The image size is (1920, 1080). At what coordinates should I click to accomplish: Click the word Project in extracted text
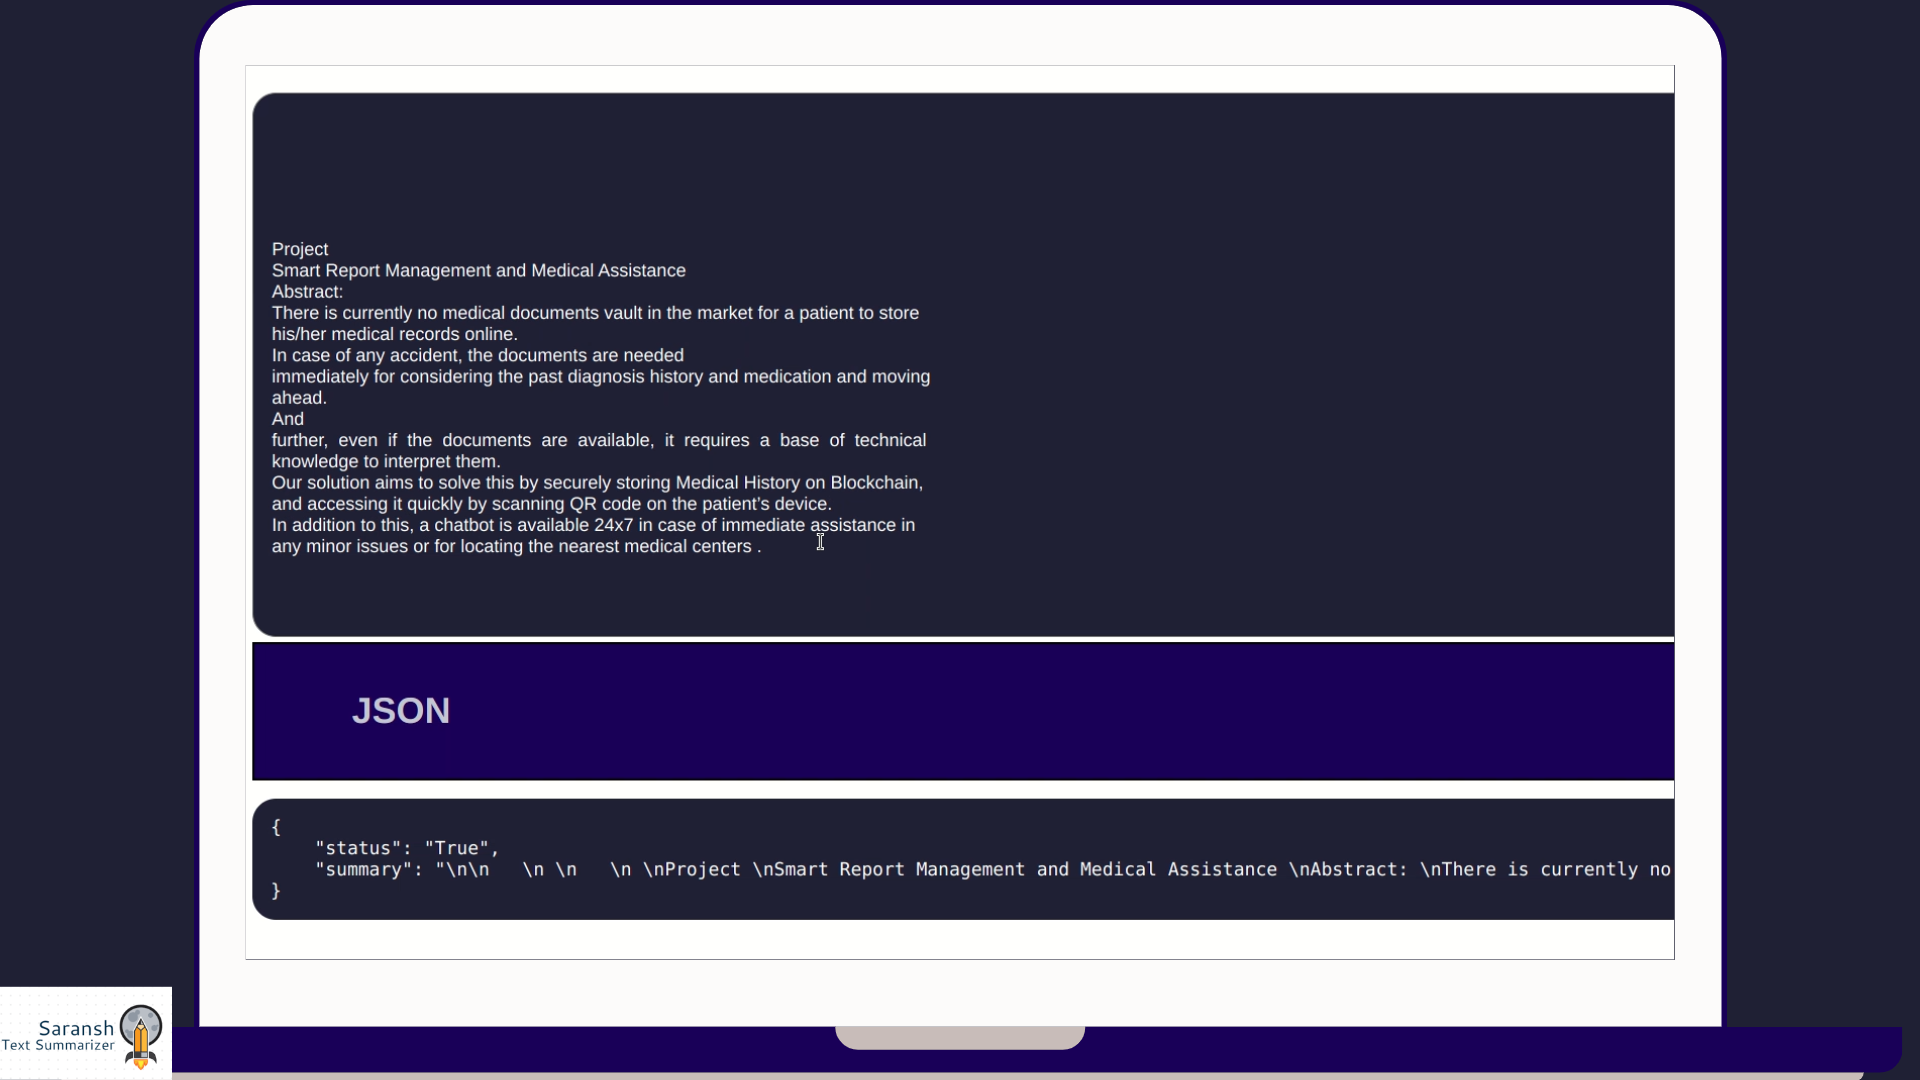click(300, 249)
